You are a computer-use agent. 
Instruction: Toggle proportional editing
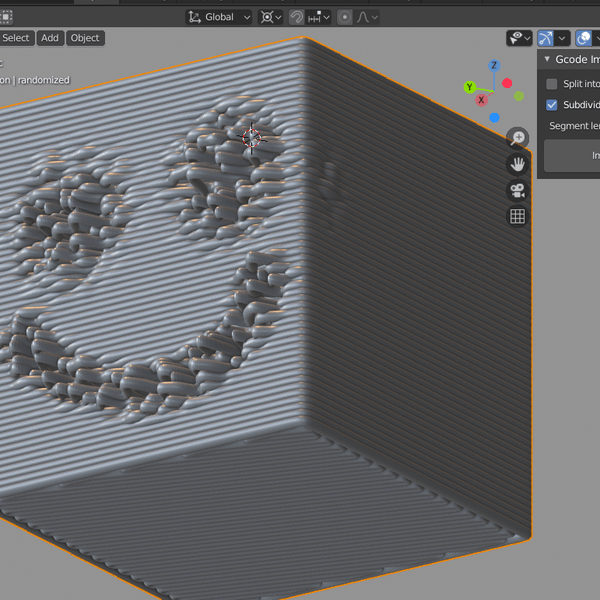[x=345, y=17]
